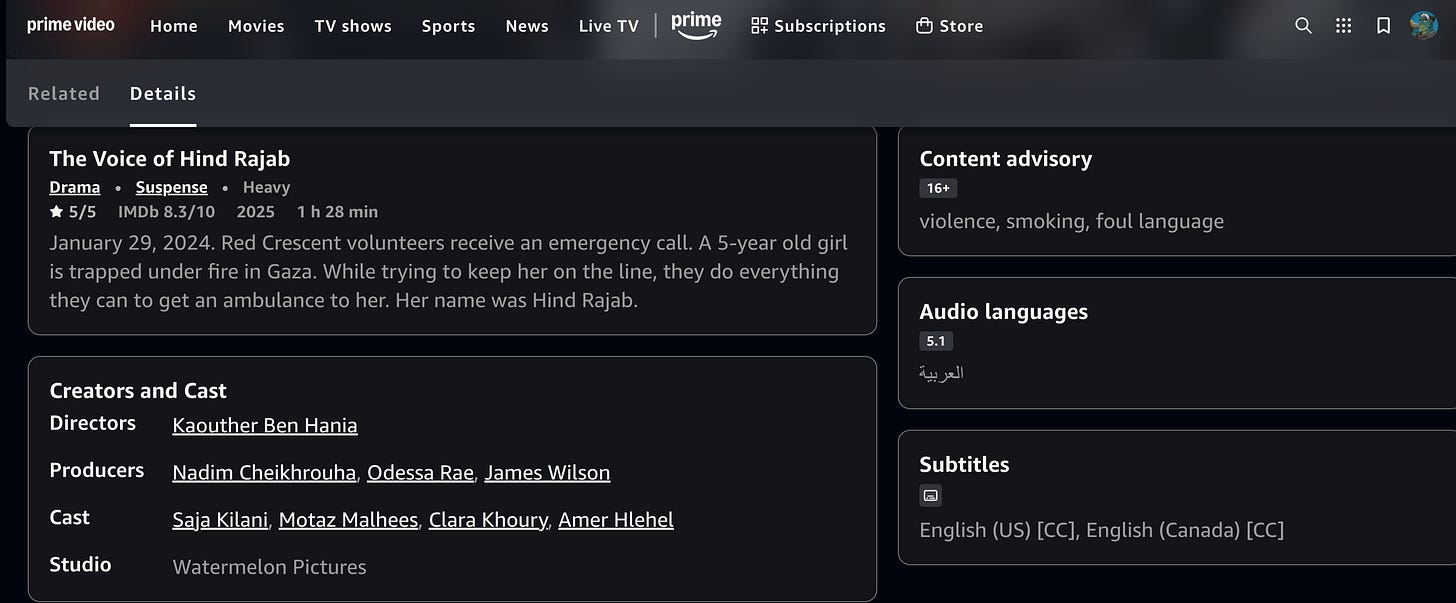Click the Prime smile logo
1456x603 pixels.
(696, 25)
